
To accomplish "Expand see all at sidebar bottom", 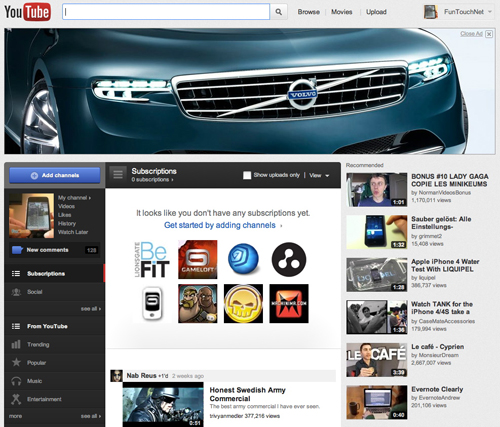I will pos(90,416).
